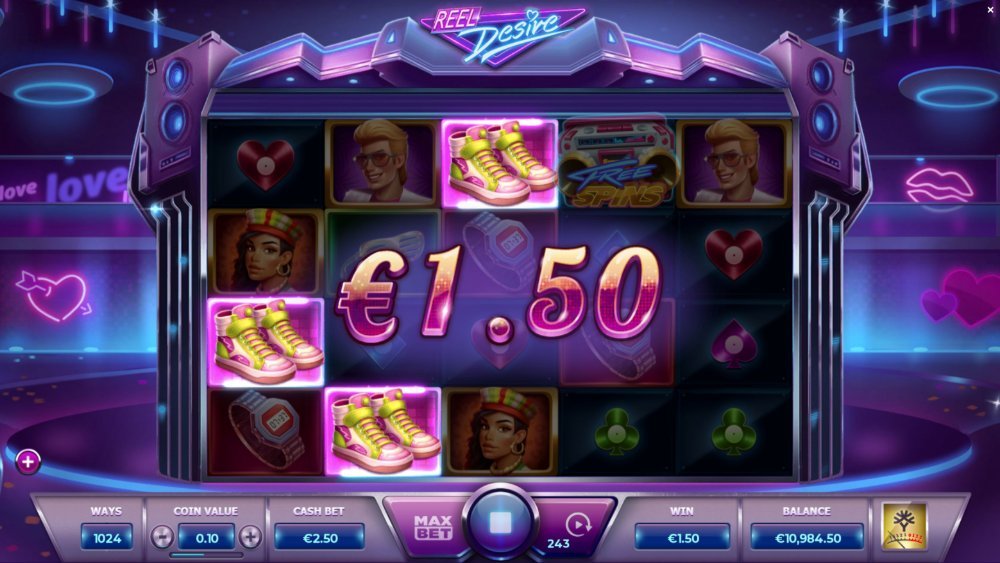The height and width of the screenshot is (563, 1000).
Task: Adjust the coin value slider bar
Action: [206, 555]
